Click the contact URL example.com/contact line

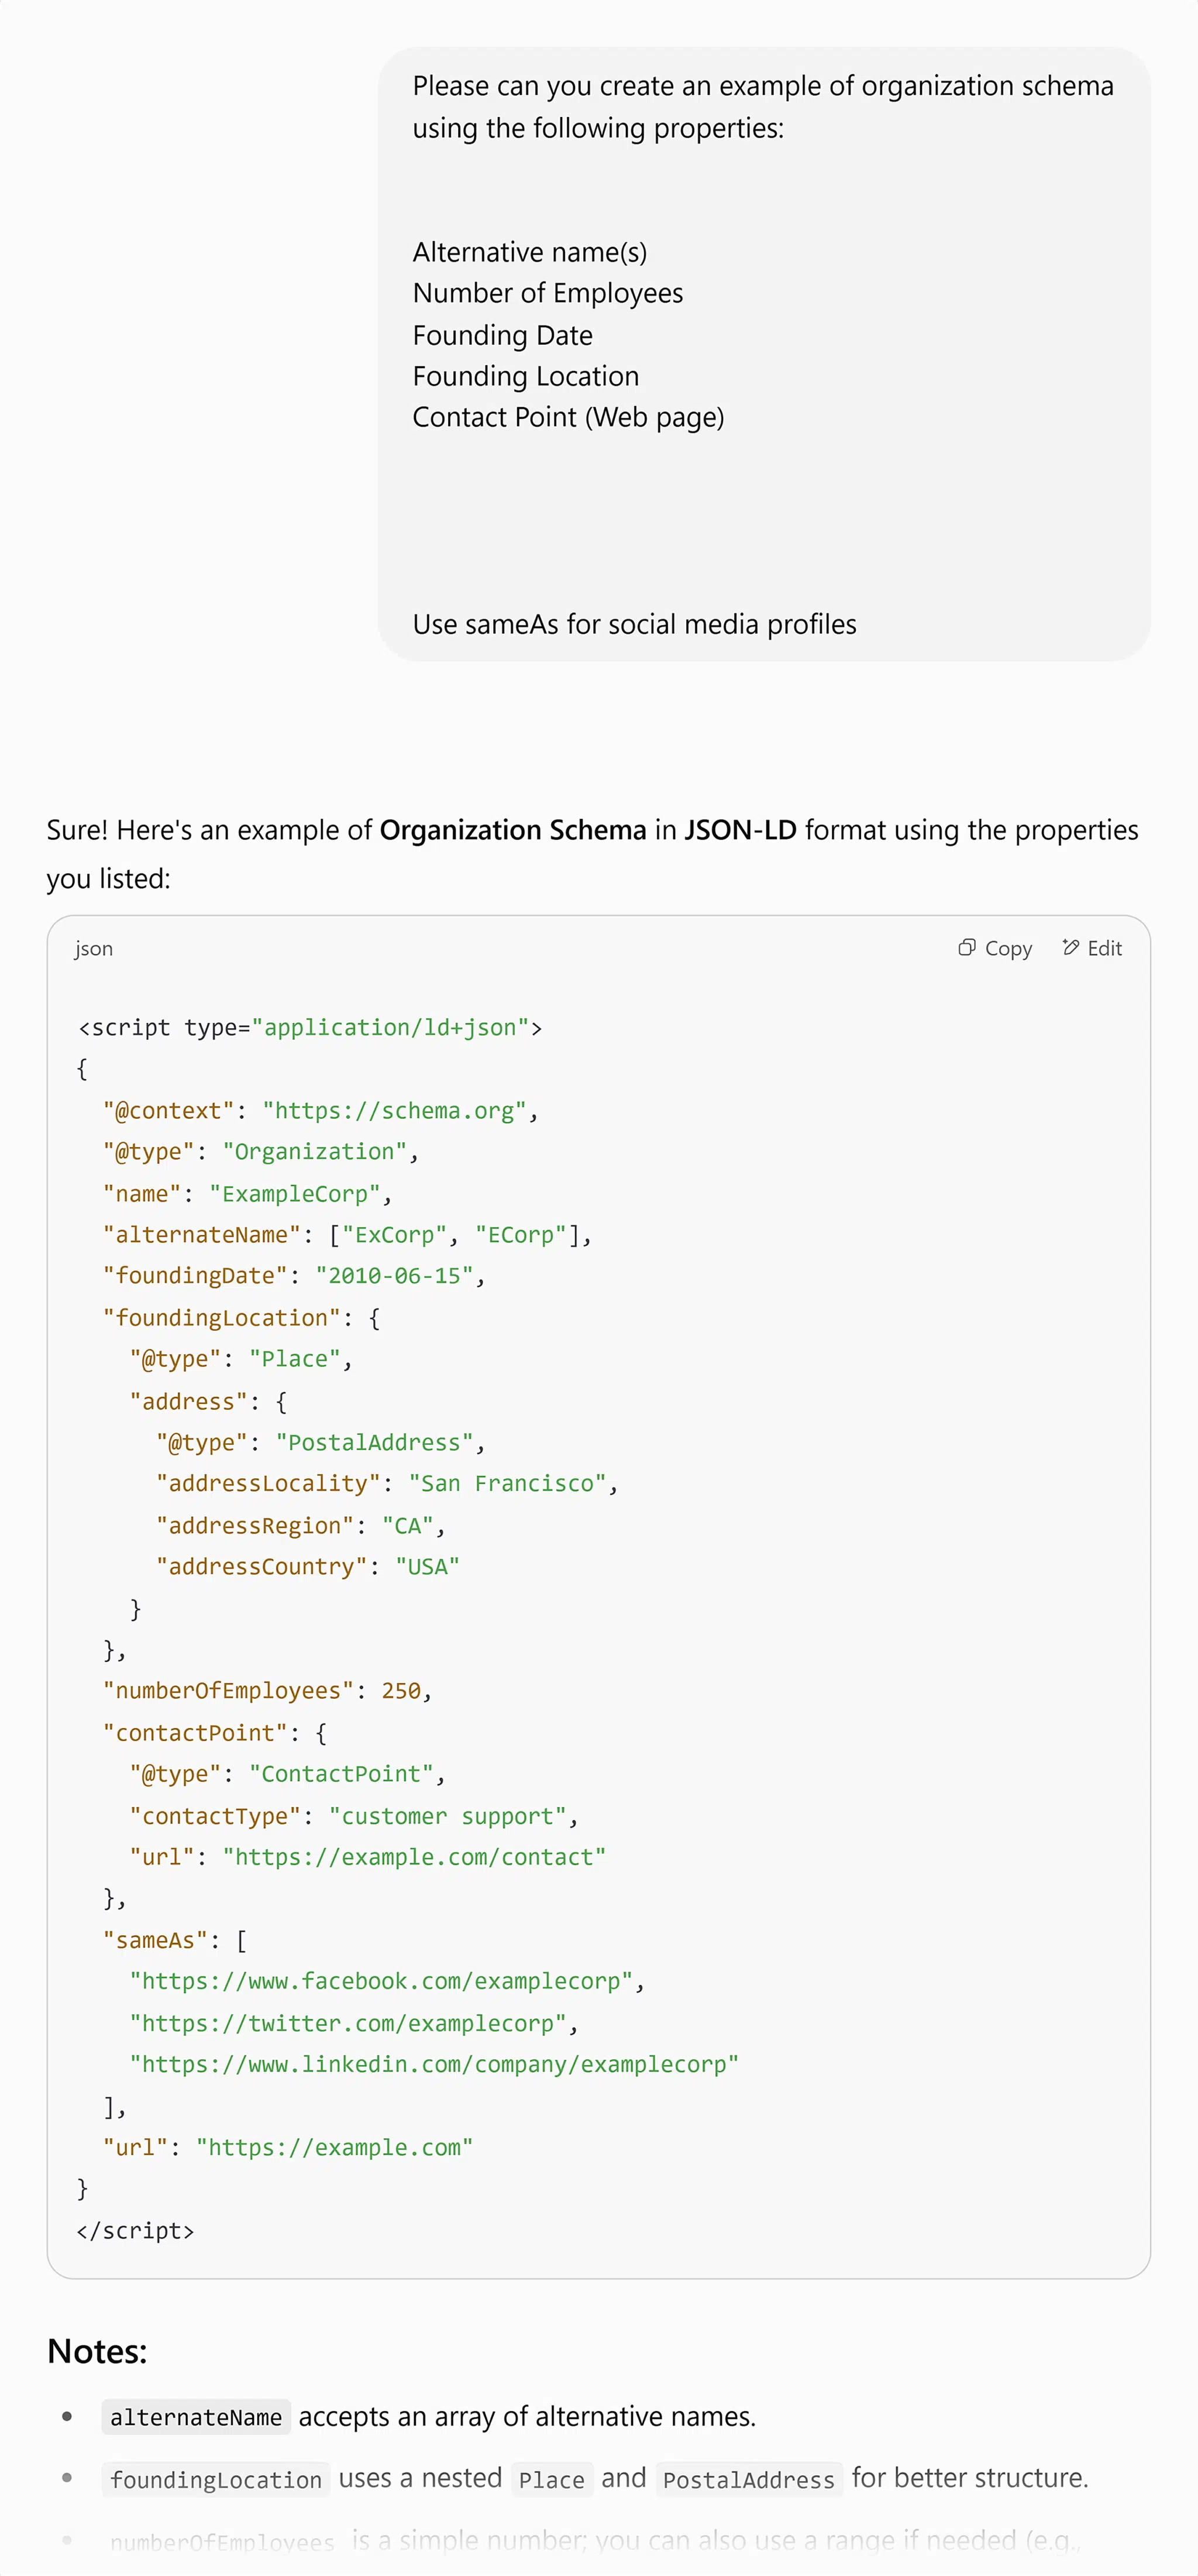click(x=368, y=1857)
